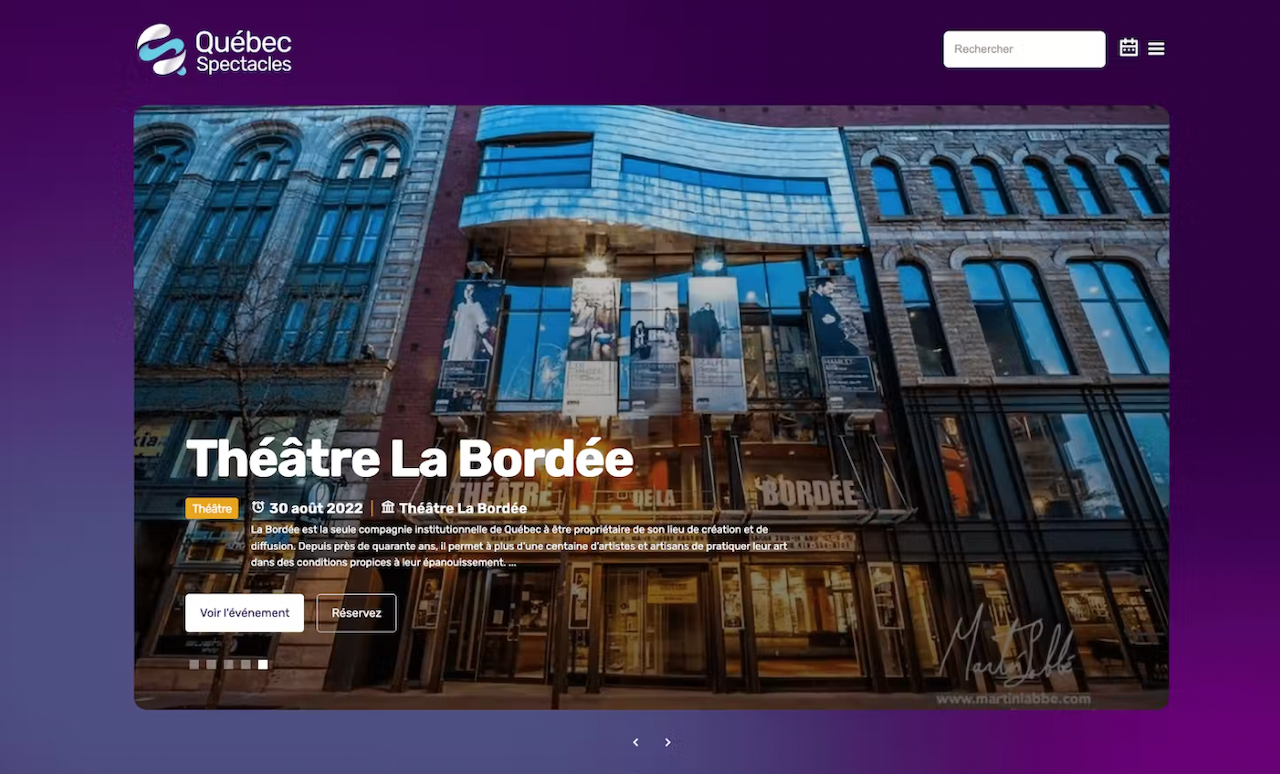This screenshot has height=774, width=1280.
Task: Click the La Bordée description paragraph
Action: pyautogui.click(x=519, y=545)
